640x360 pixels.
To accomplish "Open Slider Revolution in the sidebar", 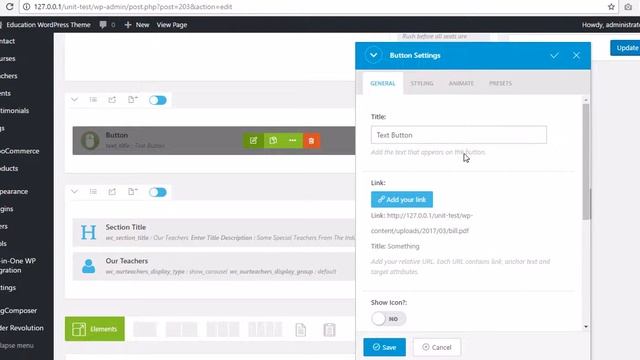I will [22, 328].
